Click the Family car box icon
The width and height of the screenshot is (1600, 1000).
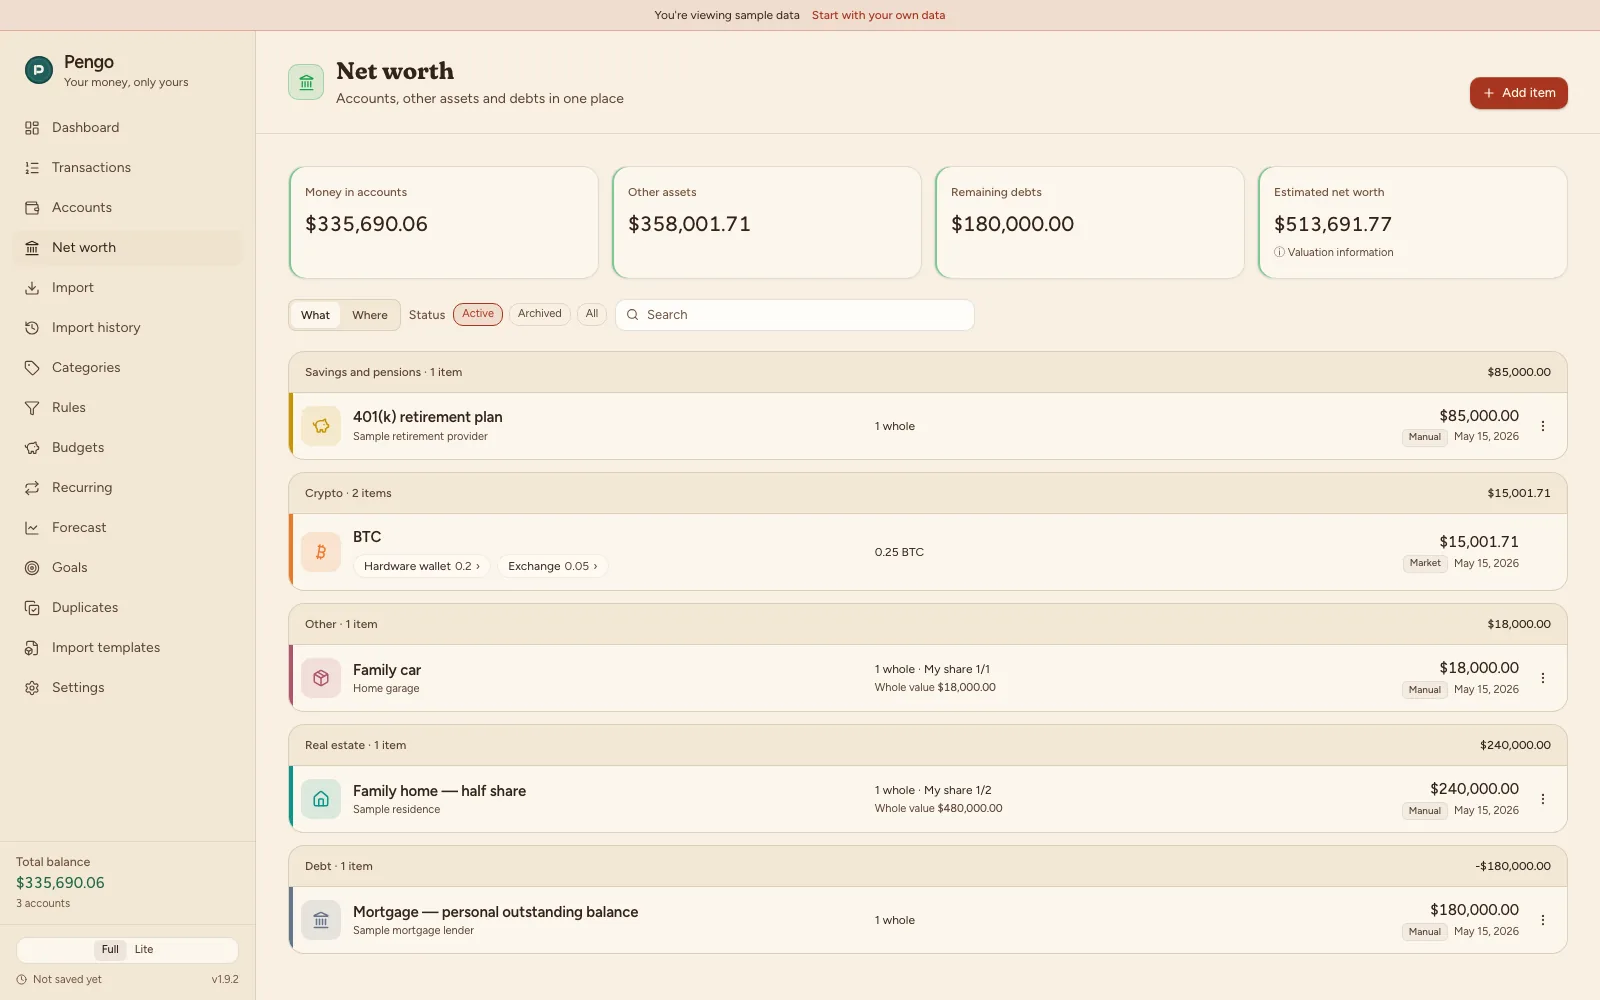[x=321, y=678]
